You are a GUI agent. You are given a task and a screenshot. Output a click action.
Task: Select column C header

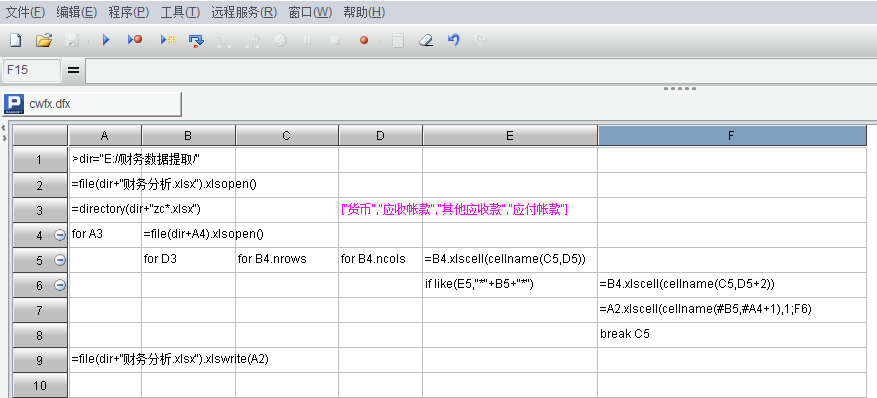click(x=287, y=136)
